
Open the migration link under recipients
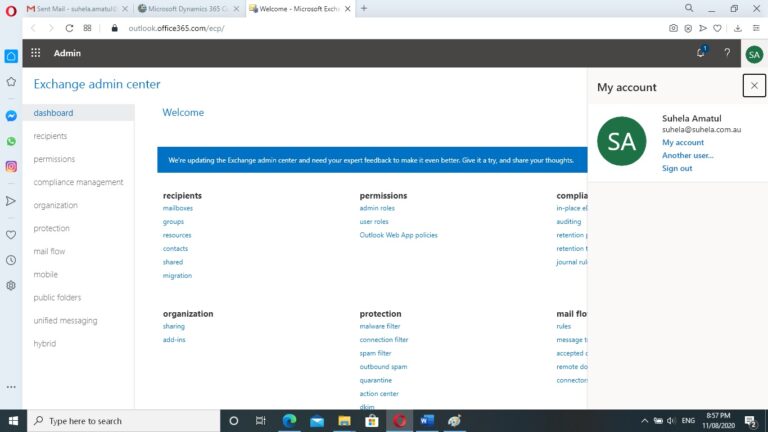click(177, 275)
